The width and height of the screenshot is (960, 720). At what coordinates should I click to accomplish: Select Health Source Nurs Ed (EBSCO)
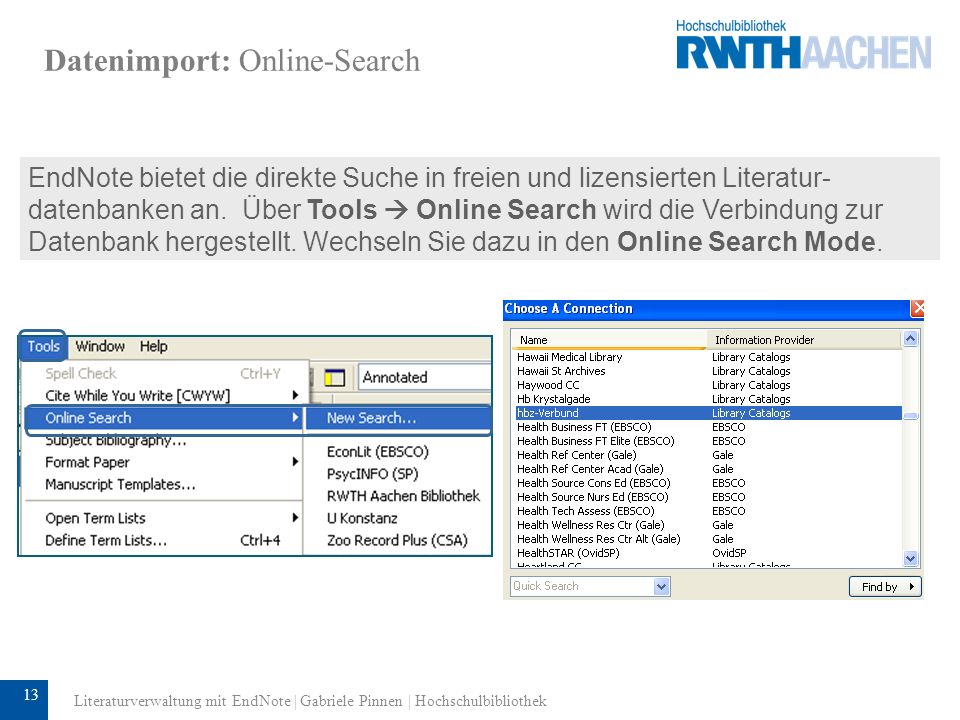708,497
